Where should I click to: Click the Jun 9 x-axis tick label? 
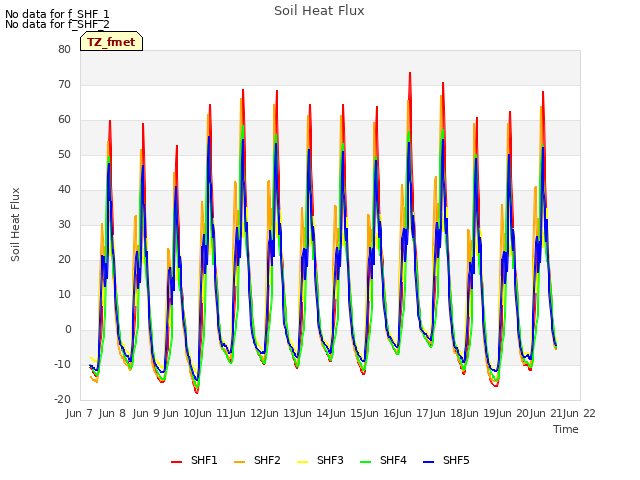point(146,413)
